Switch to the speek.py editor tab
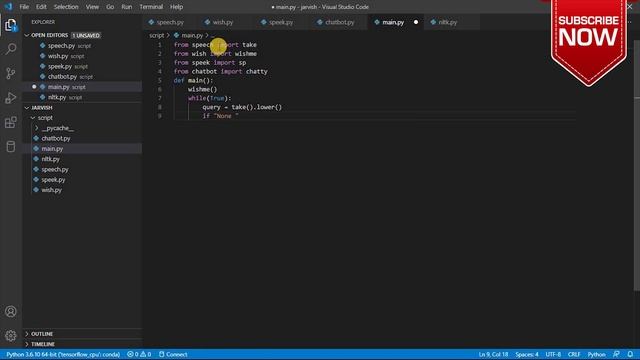Screen dimensions: 640x360 point(281,22)
